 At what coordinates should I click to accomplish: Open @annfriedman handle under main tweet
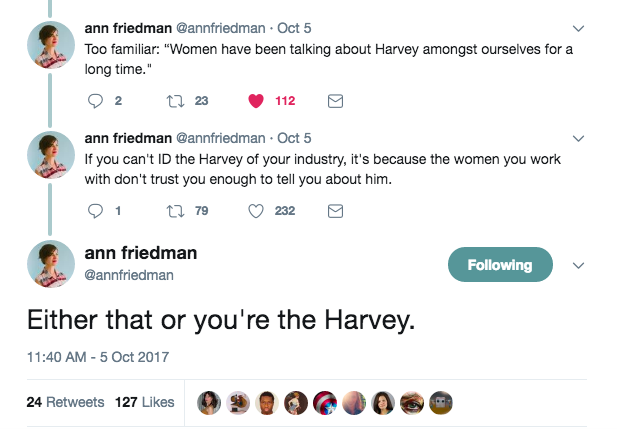click(129, 274)
